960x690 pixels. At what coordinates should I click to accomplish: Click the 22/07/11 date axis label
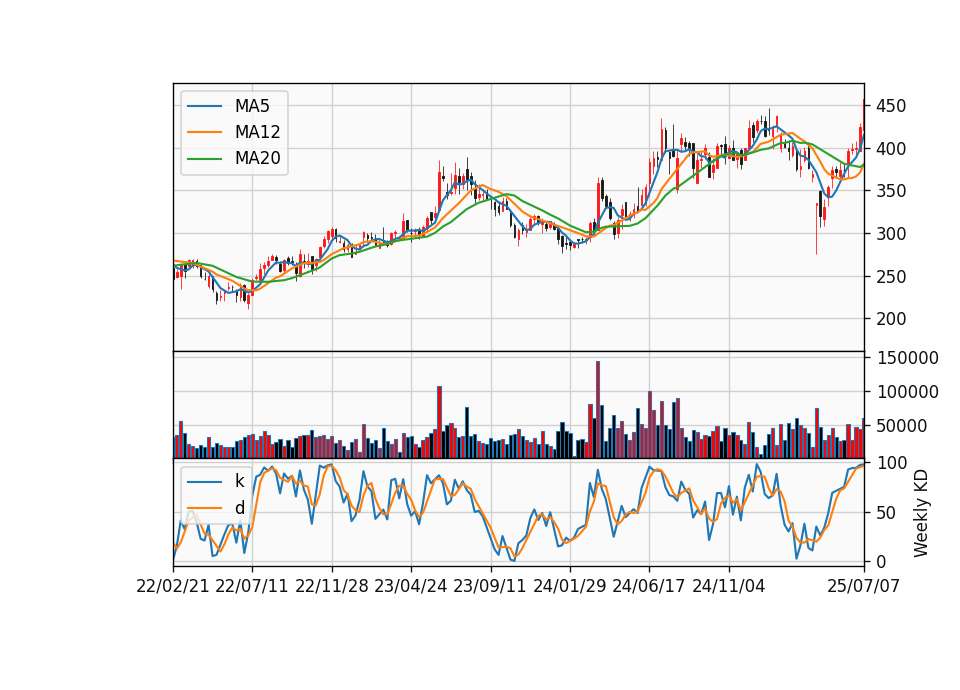(x=252, y=586)
